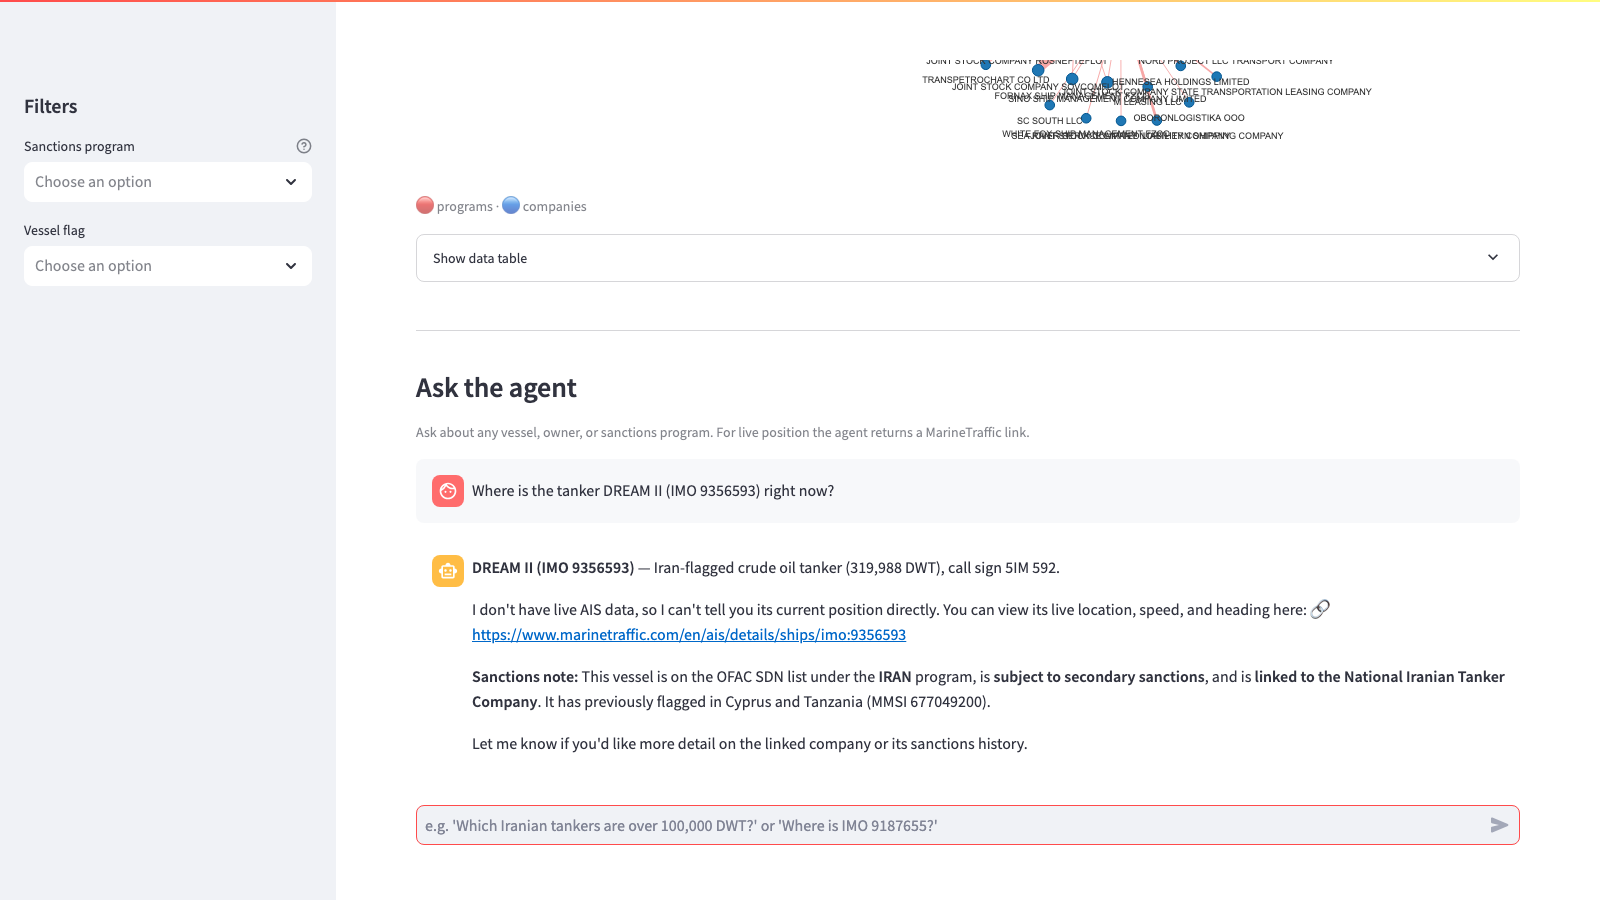Focus the agent question input field

pyautogui.click(x=950, y=825)
